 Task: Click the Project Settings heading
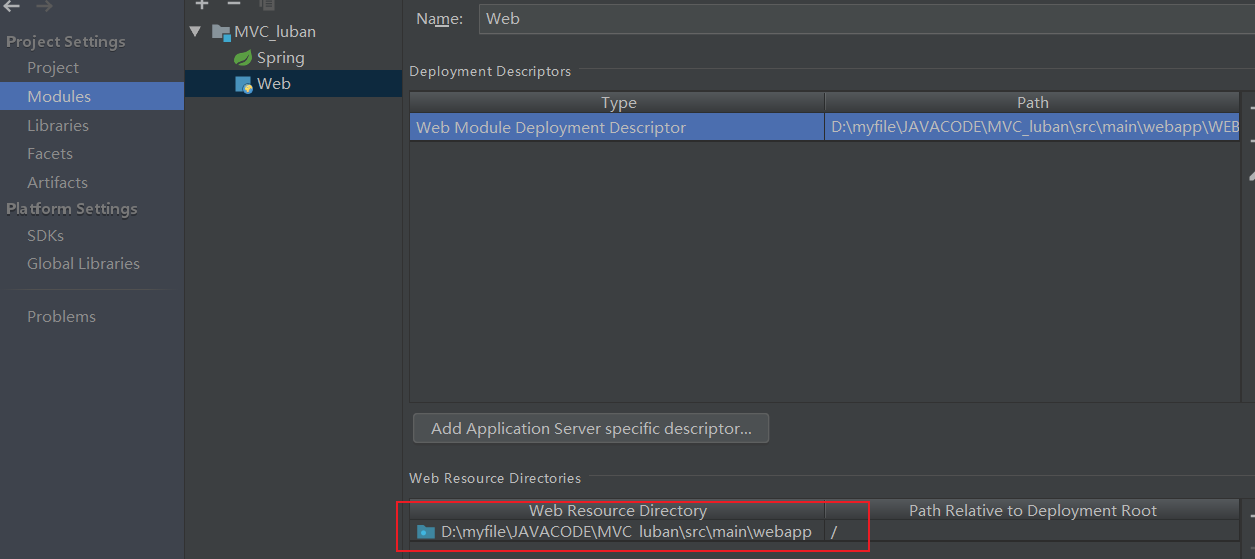coord(66,42)
